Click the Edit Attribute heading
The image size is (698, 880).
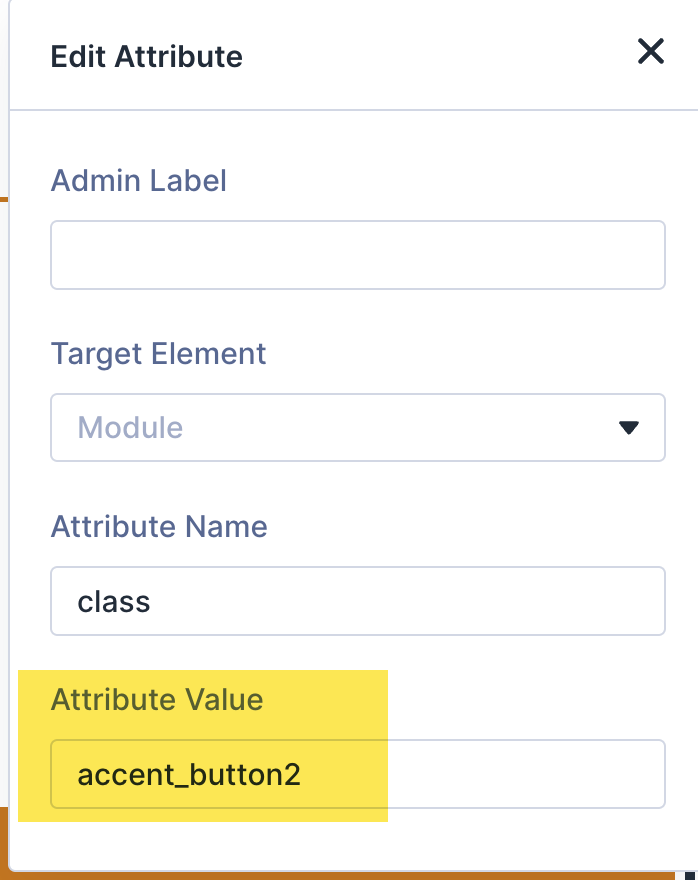(x=146, y=56)
